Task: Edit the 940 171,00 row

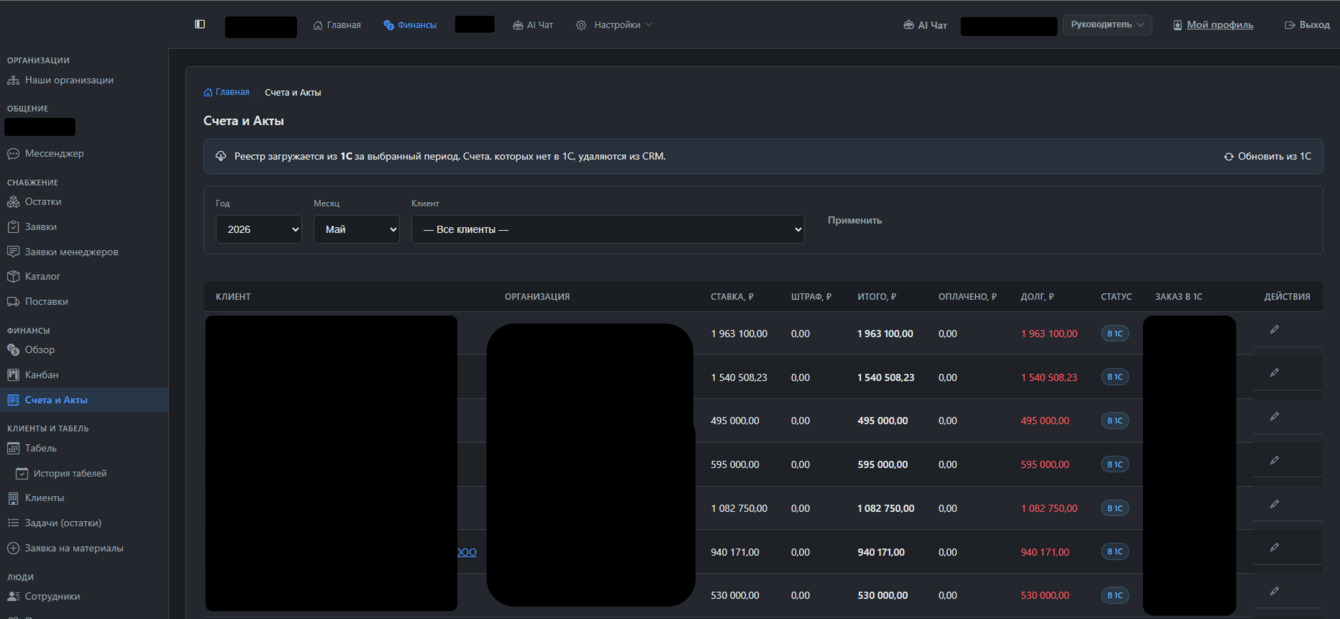Action: tap(1274, 547)
